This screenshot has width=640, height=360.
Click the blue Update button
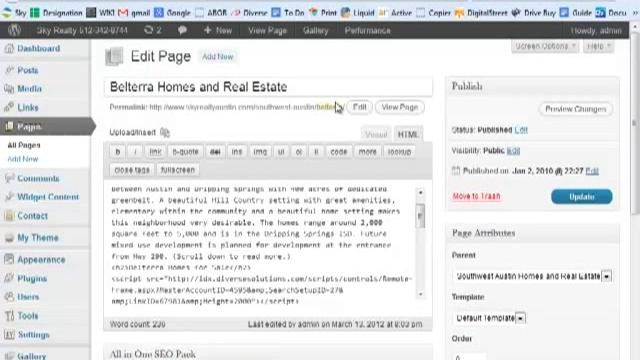pyautogui.click(x=582, y=196)
